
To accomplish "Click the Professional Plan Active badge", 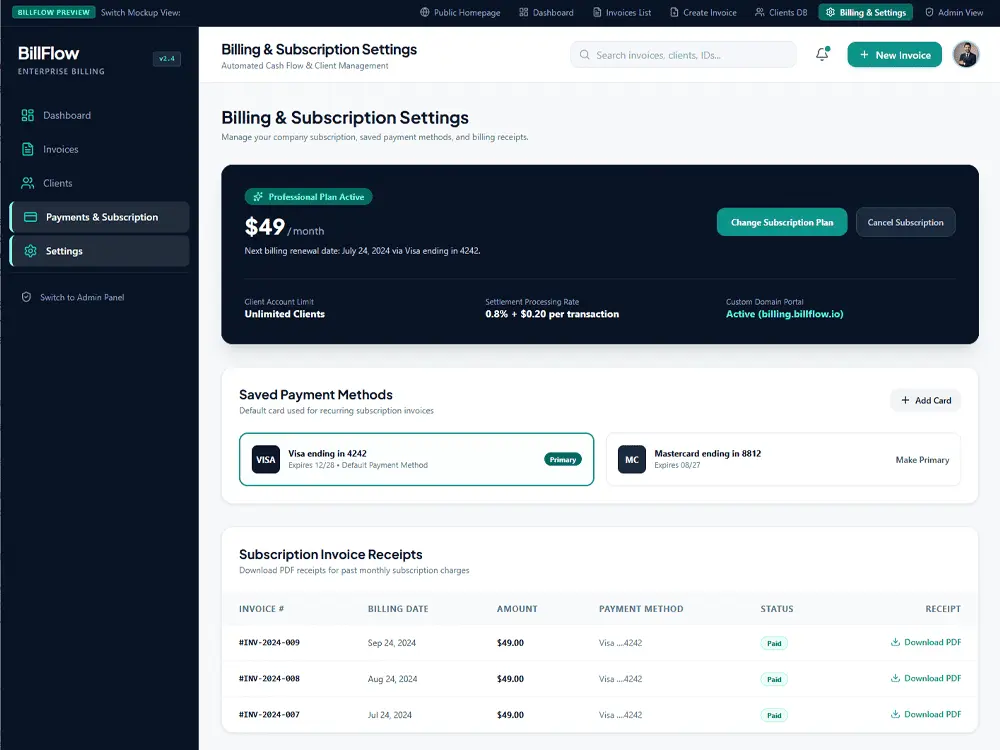I will 309,196.
